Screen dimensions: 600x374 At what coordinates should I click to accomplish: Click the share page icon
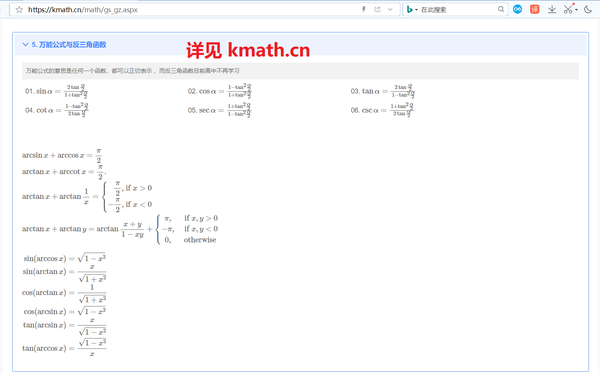point(377,9)
